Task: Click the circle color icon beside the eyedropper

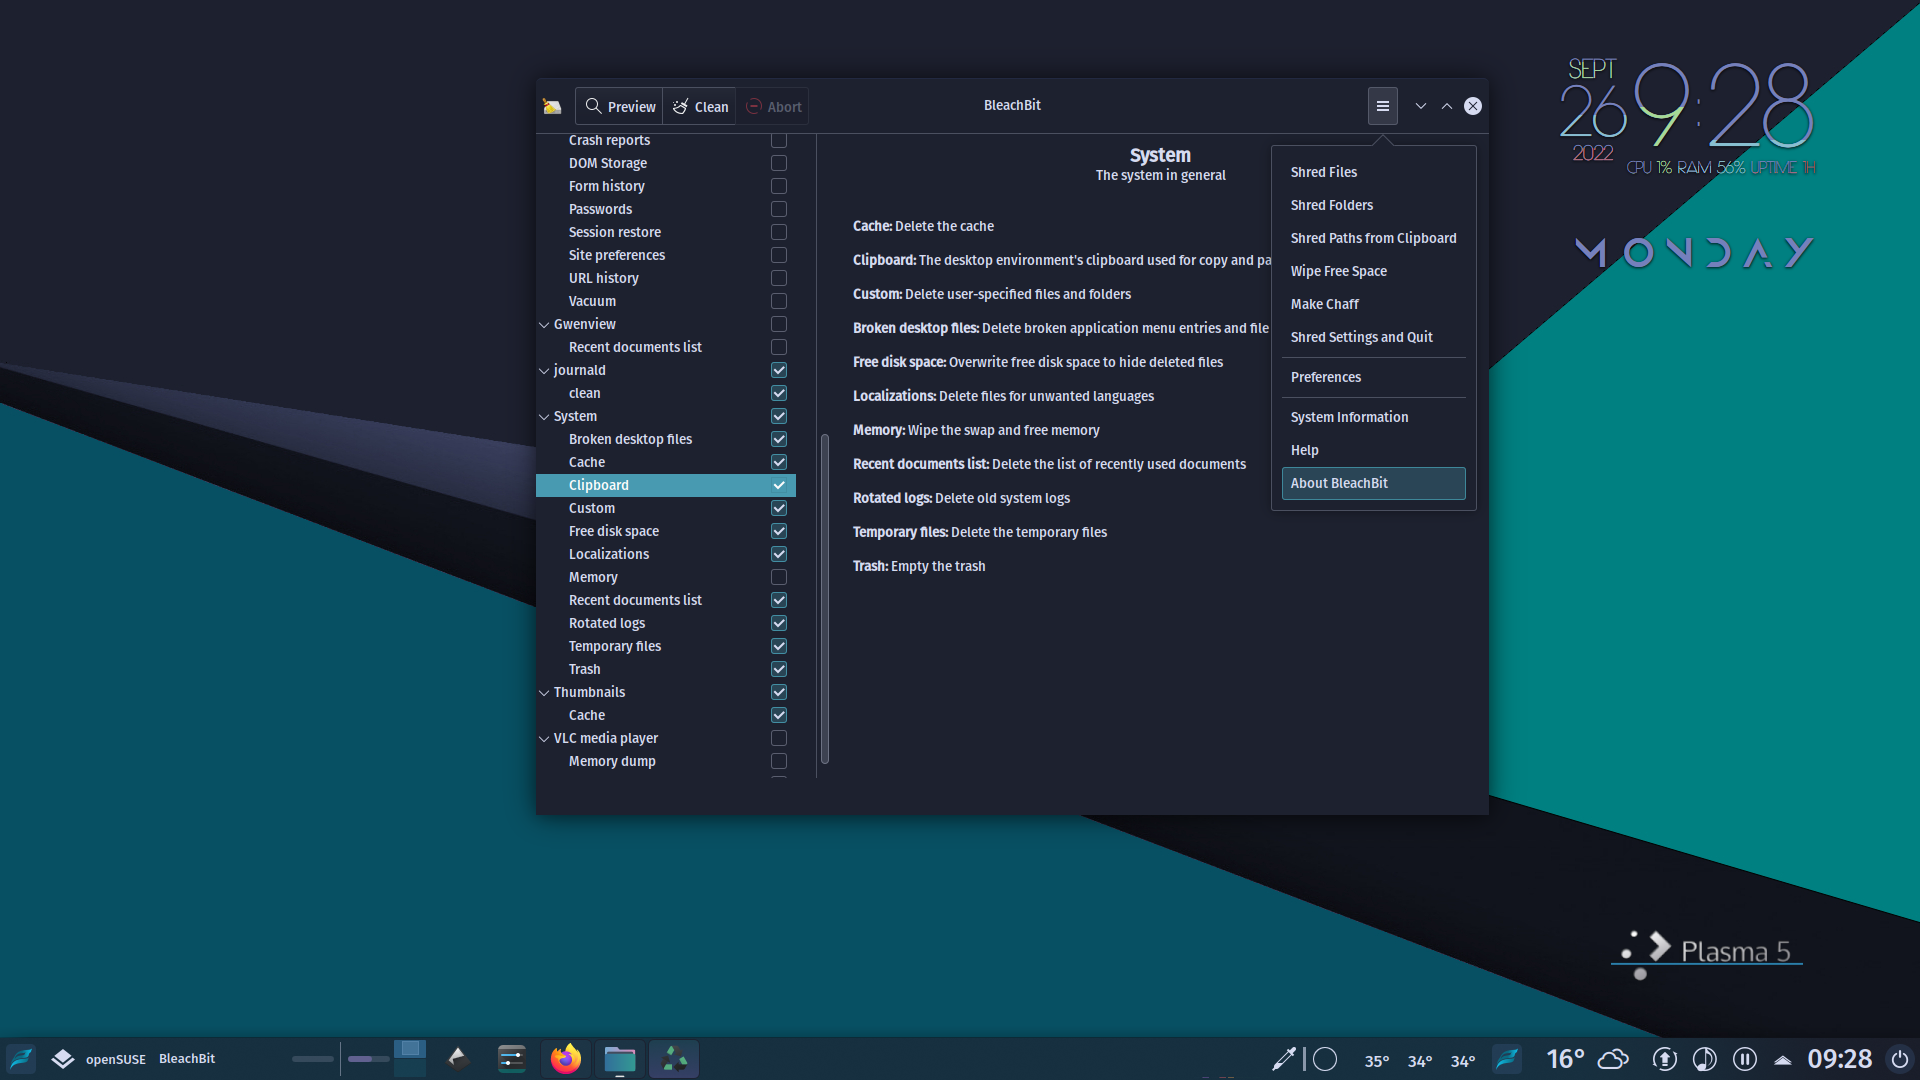Action: (x=1325, y=1059)
